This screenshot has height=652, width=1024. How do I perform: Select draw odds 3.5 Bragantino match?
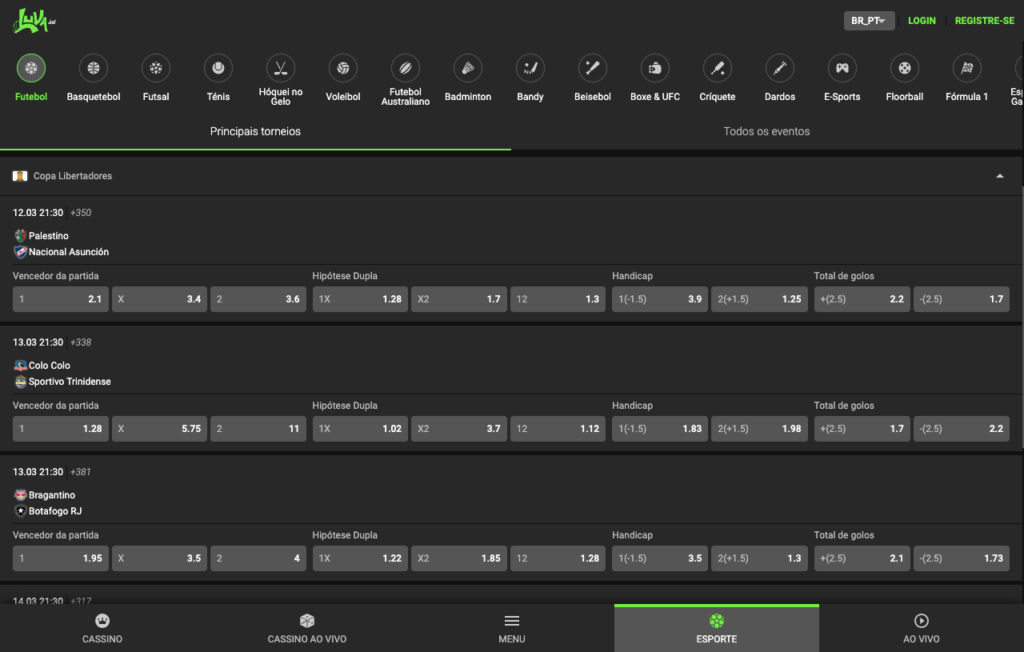coord(159,559)
